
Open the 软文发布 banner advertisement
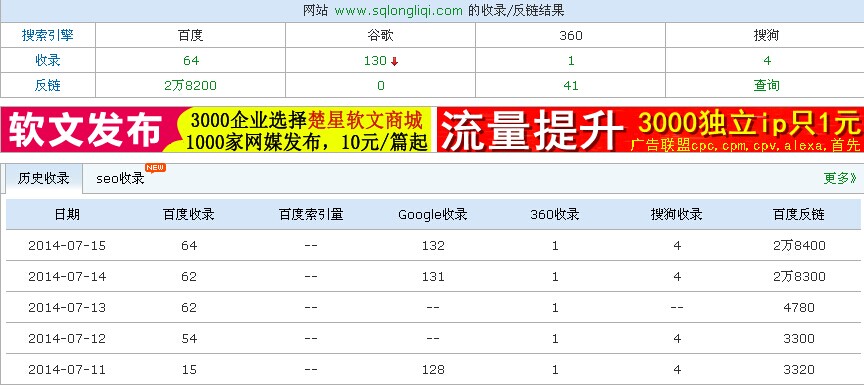(218, 129)
